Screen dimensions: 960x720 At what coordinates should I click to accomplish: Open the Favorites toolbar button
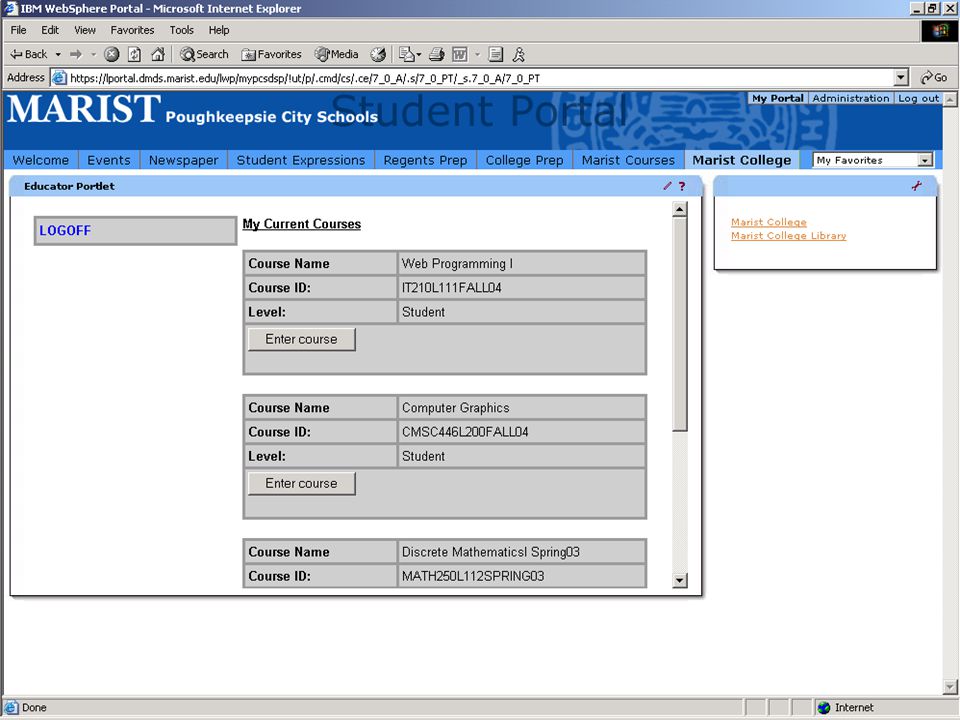click(x=271, y=54)
